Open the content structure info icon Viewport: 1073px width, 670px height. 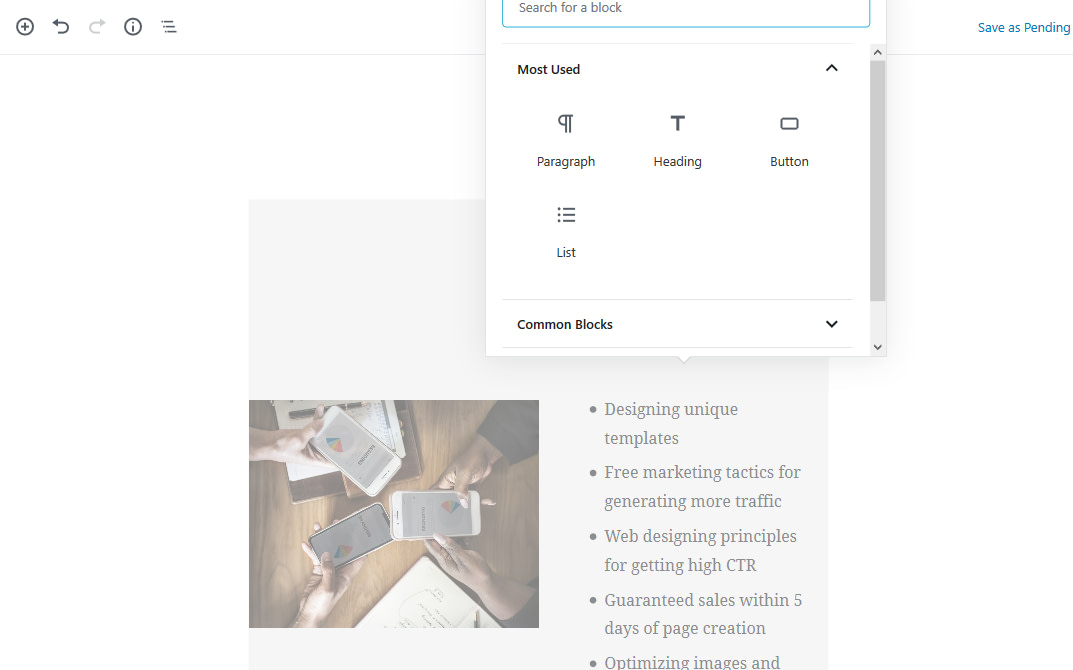(133, 27)
